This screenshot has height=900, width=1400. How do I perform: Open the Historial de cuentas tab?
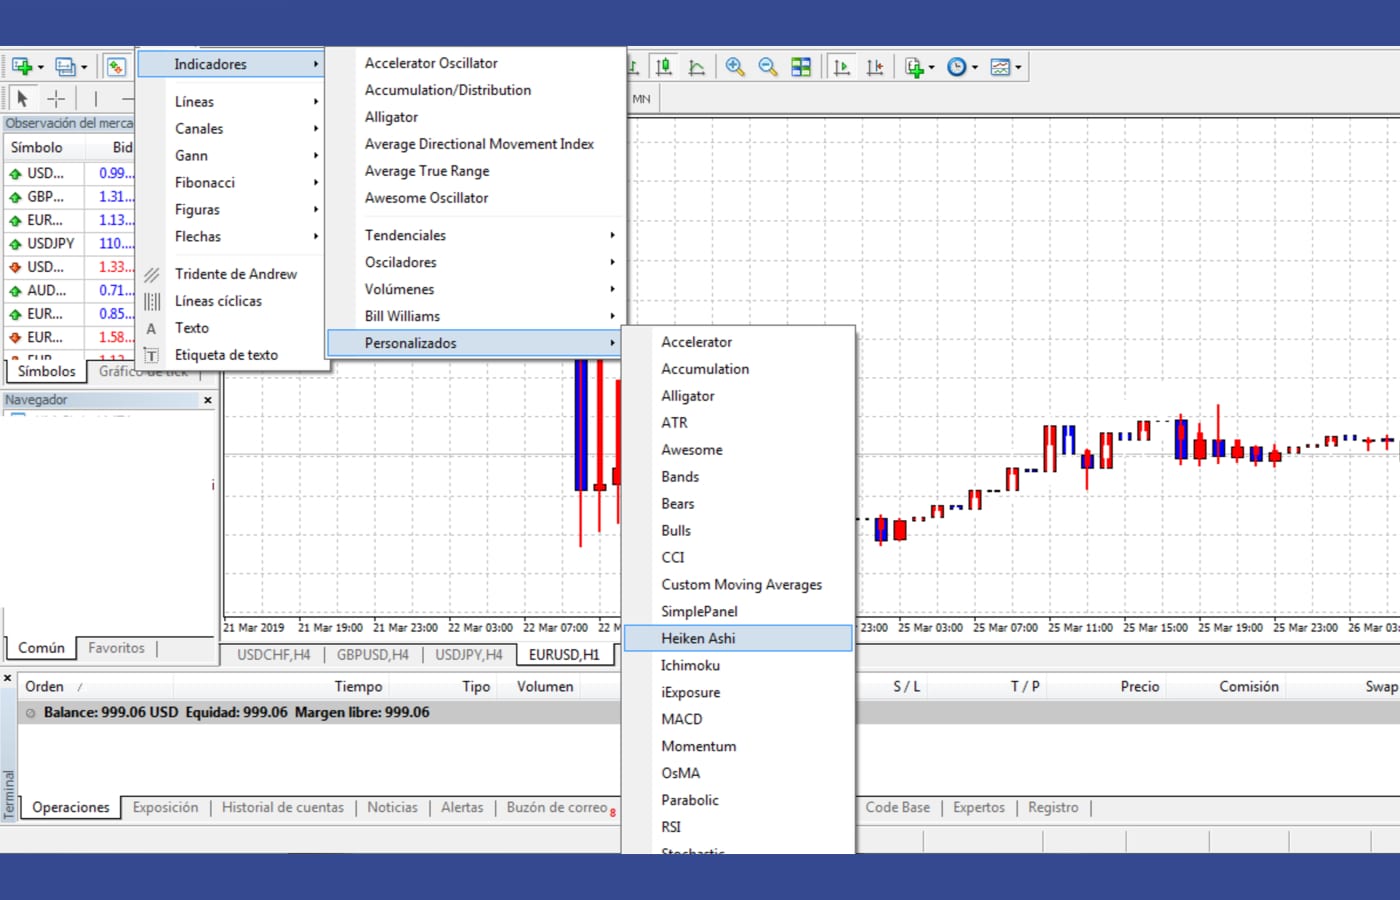(282, 808)
